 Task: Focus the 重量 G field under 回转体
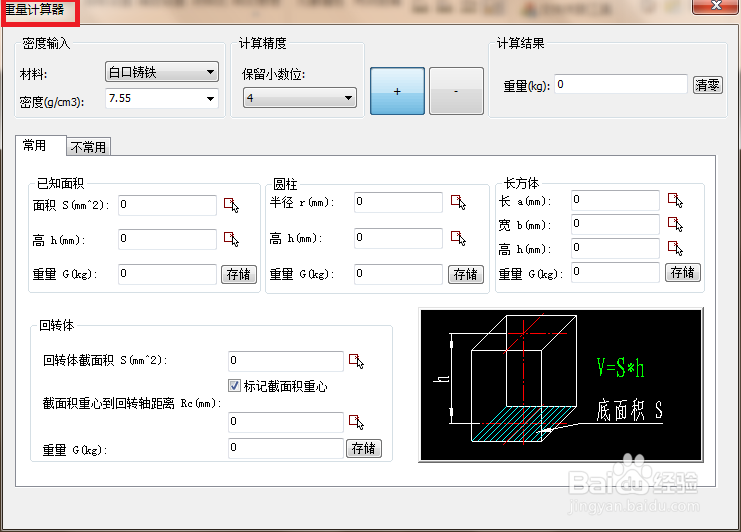[x=286, y=448]
